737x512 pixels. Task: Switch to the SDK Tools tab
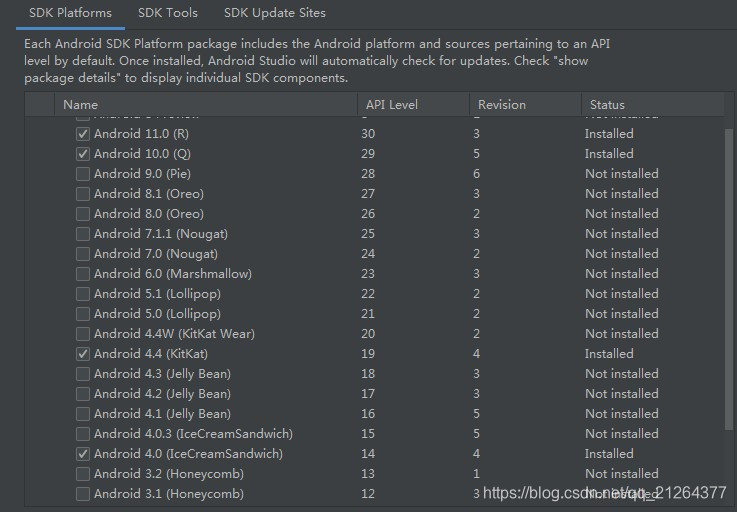coord(168,13)
